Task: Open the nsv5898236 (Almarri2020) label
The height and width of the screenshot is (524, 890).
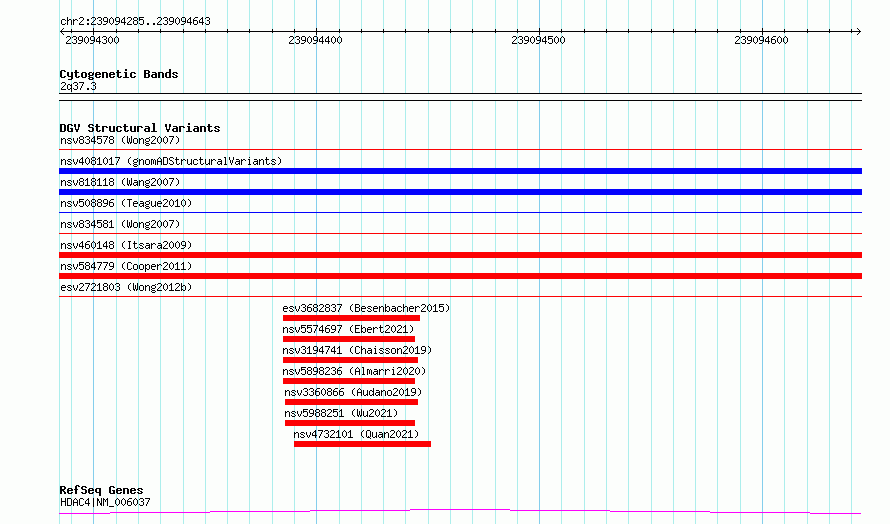Action: pos(354,371)
